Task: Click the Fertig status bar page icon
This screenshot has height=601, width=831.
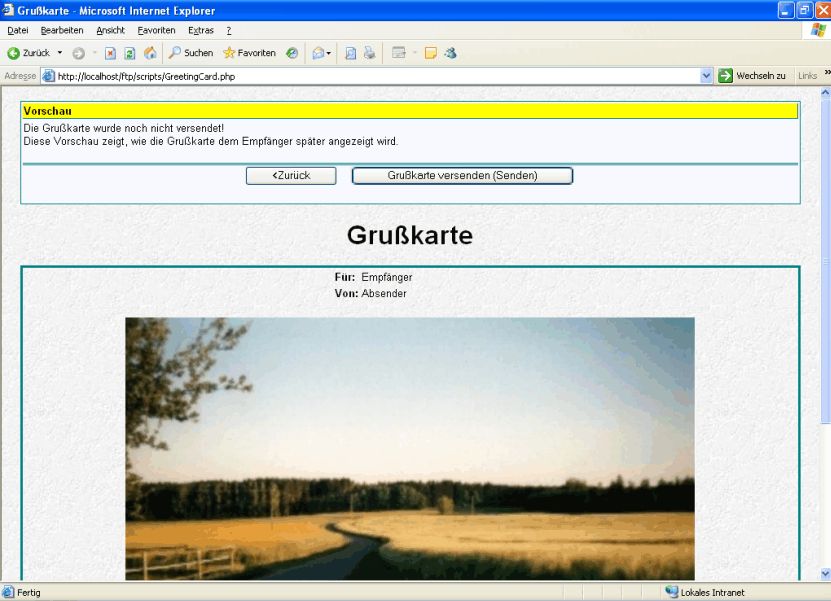Action: pyautogui.click(x=8, y=593)
